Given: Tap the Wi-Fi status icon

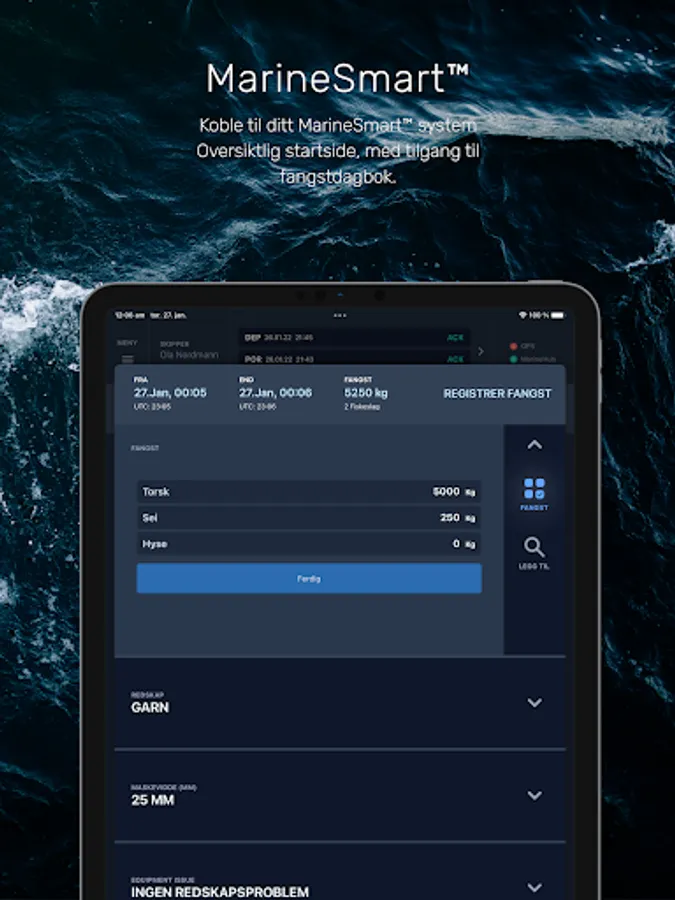Looking at the screenshot, I should point(522,315).
